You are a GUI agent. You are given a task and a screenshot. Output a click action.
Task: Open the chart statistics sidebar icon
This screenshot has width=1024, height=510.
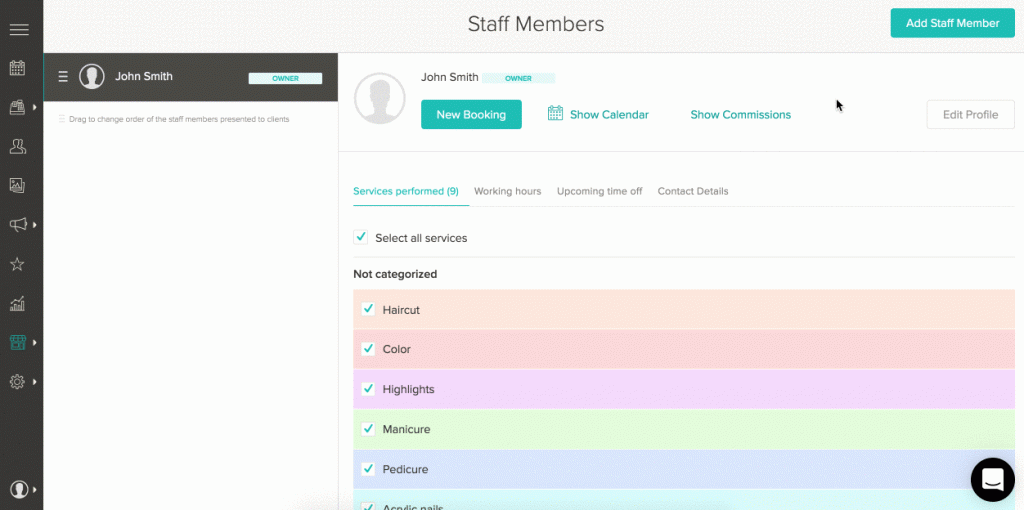18,304
